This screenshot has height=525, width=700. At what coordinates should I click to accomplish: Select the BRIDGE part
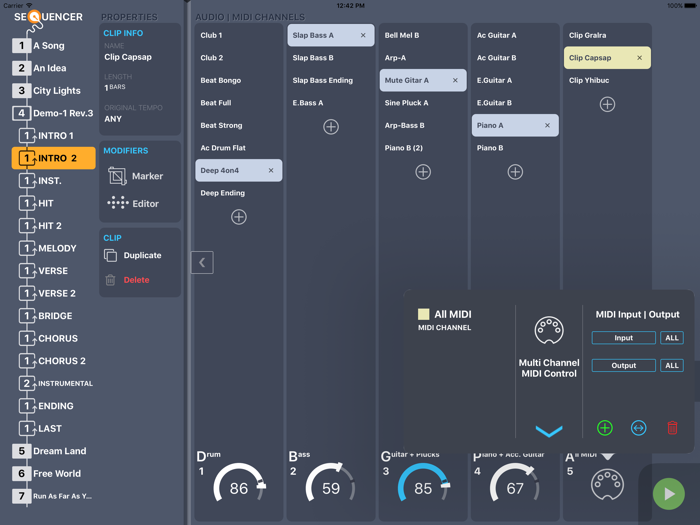(x=46, y=316)
